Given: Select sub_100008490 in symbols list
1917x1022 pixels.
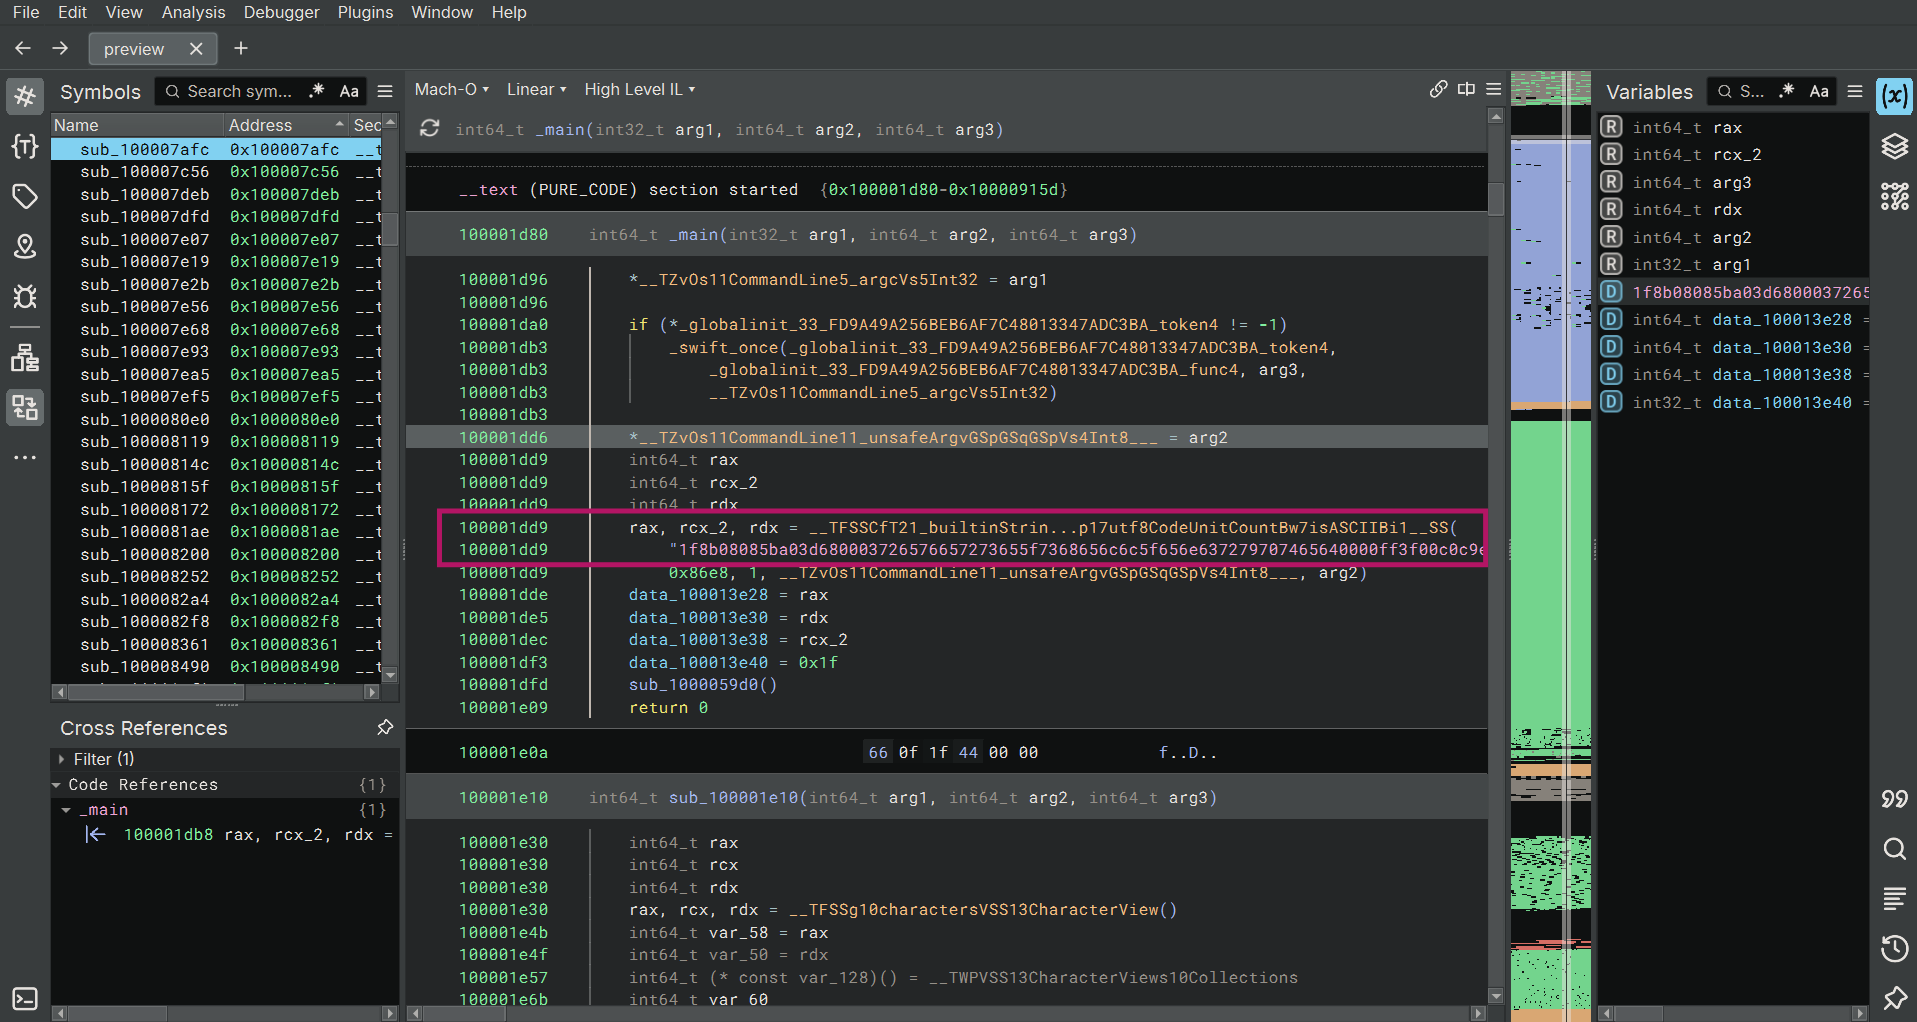Looking at the screenshot, I should pos(216,667).
